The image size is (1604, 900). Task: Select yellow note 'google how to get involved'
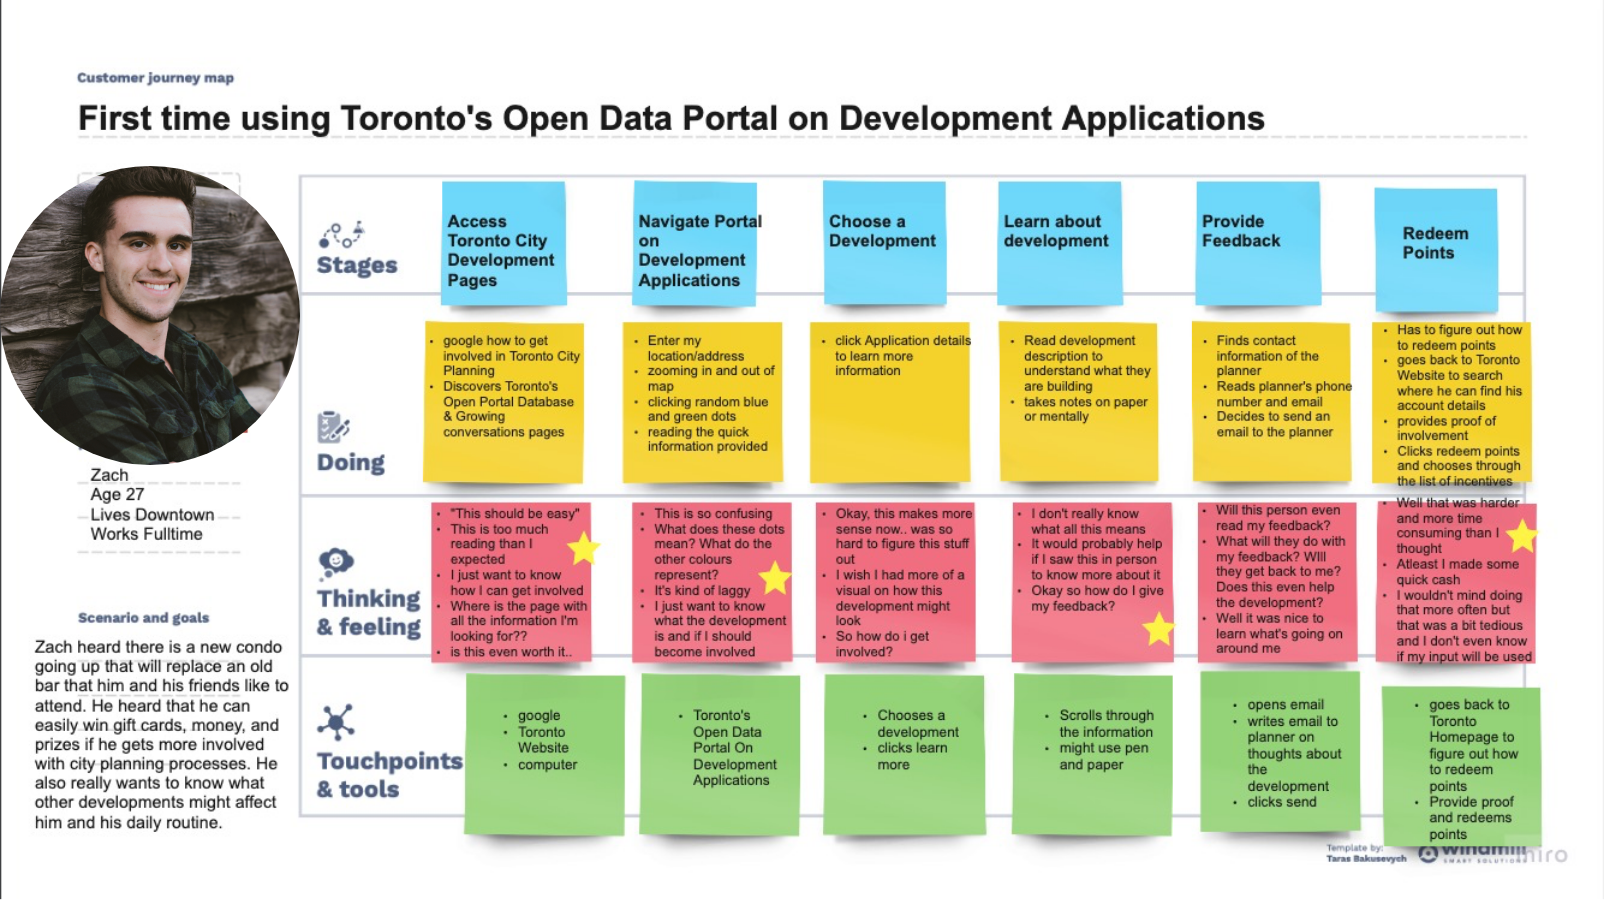(x=503, y=403)
